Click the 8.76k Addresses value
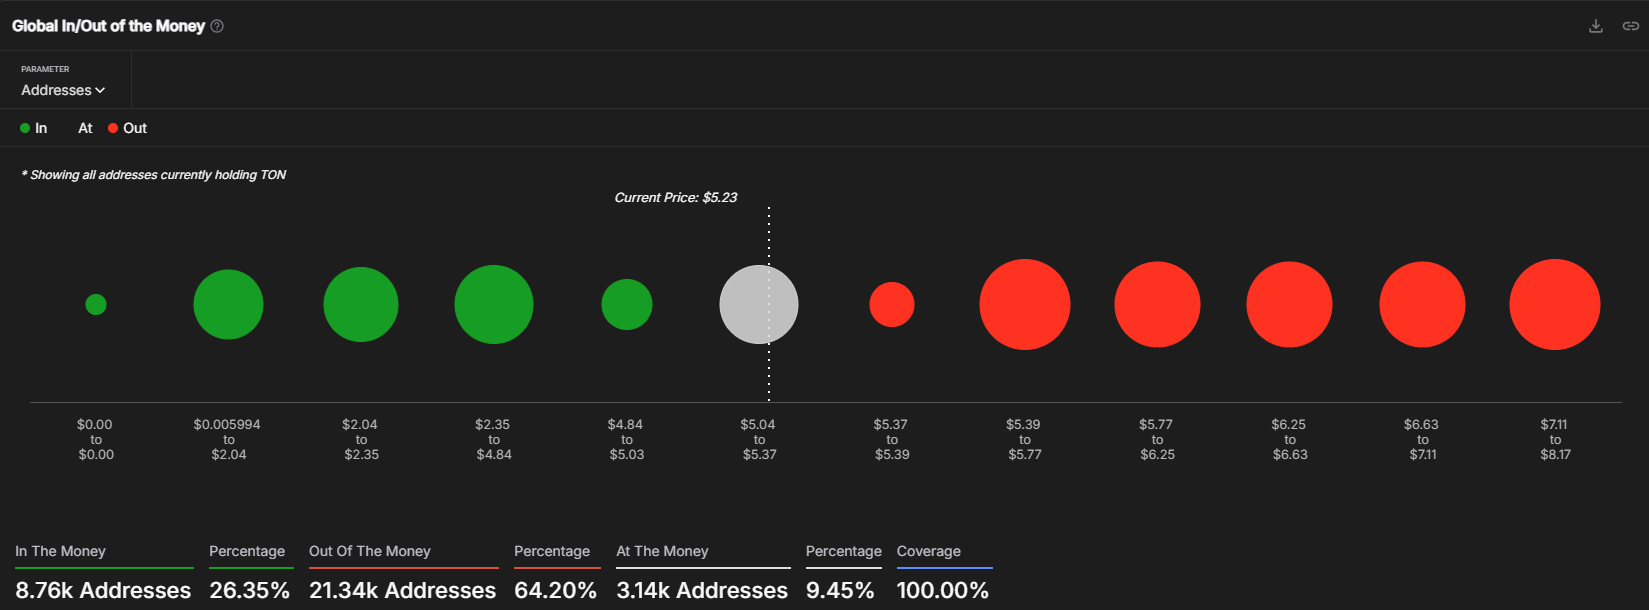 click(x=103, y=590)
